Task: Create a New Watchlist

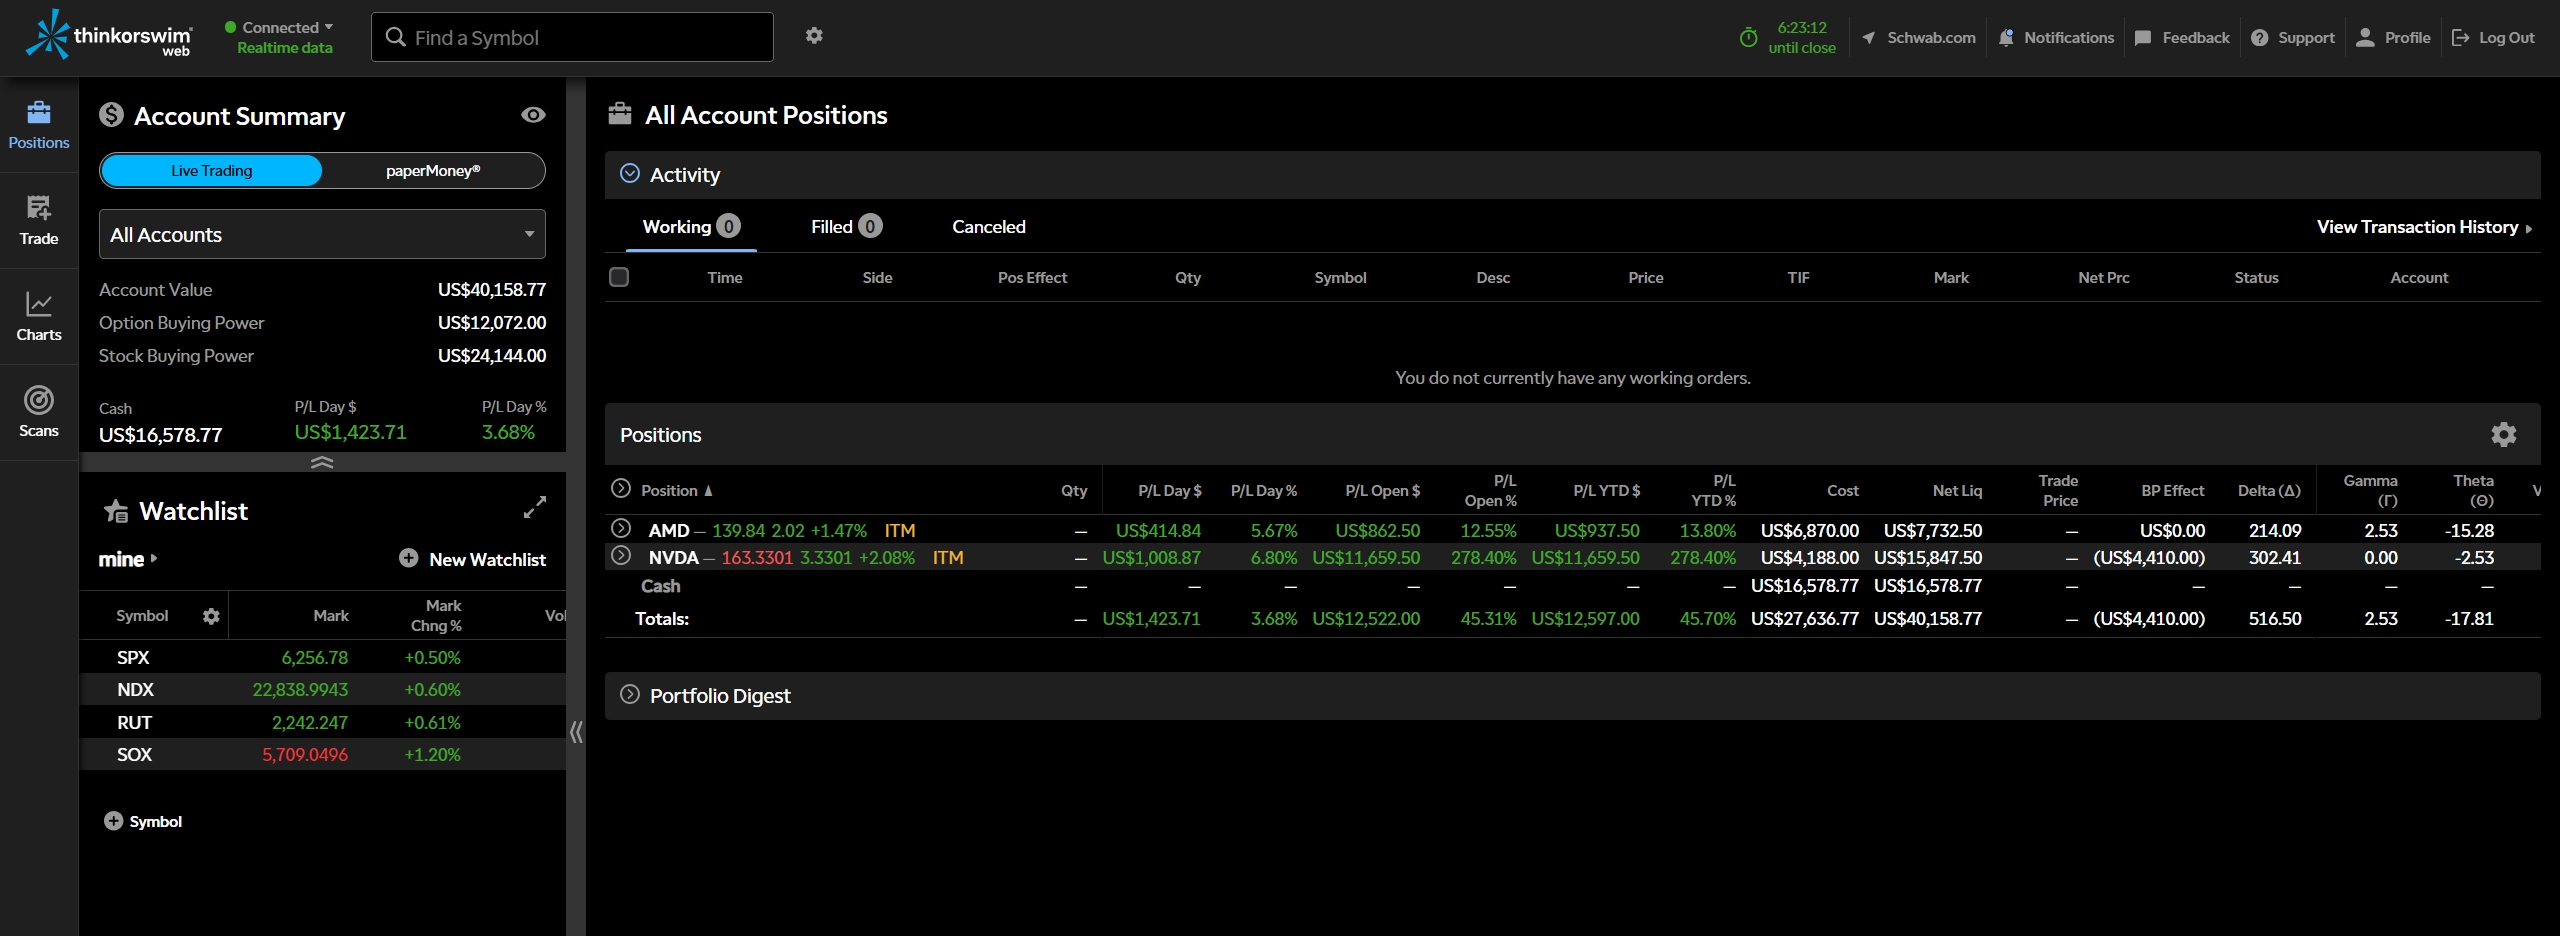Action: (x=472, y=559)
